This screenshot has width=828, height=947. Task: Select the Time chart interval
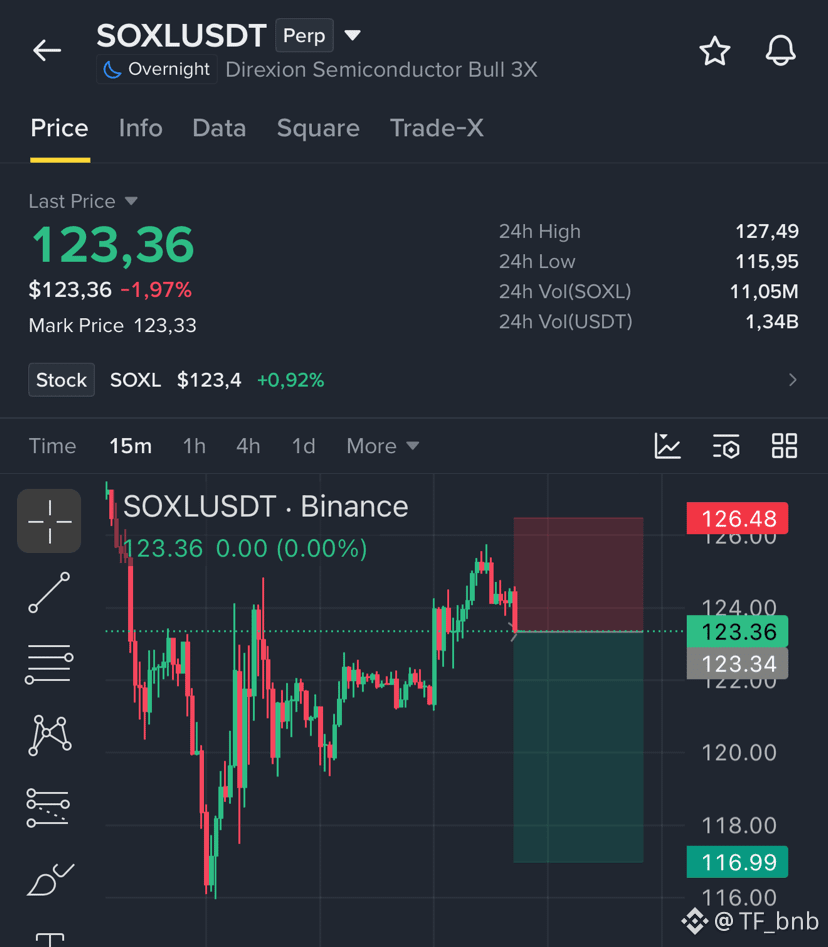[x=53, y=446]
